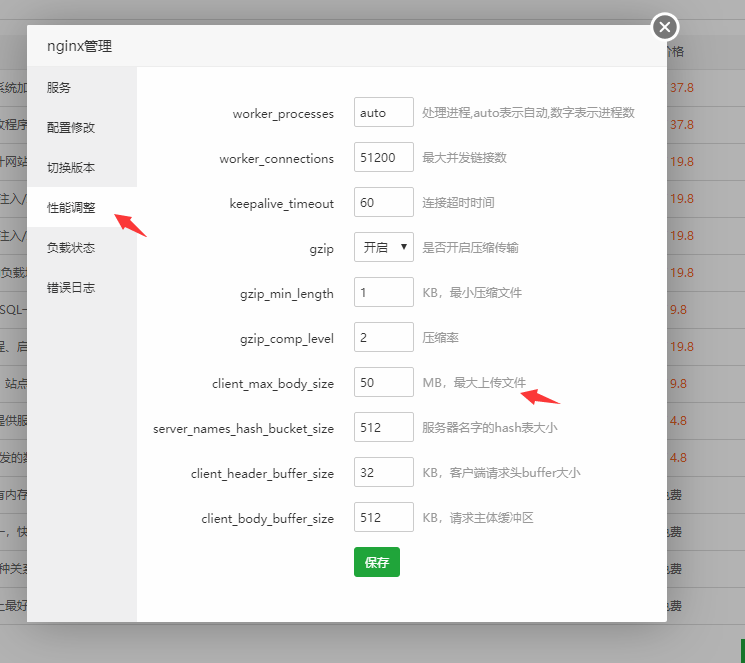Image resolution: width=745 pixels, height=663 pixels.
Task: Click the server_names_hash_bucket_size label
Action: tap(243, 429)
